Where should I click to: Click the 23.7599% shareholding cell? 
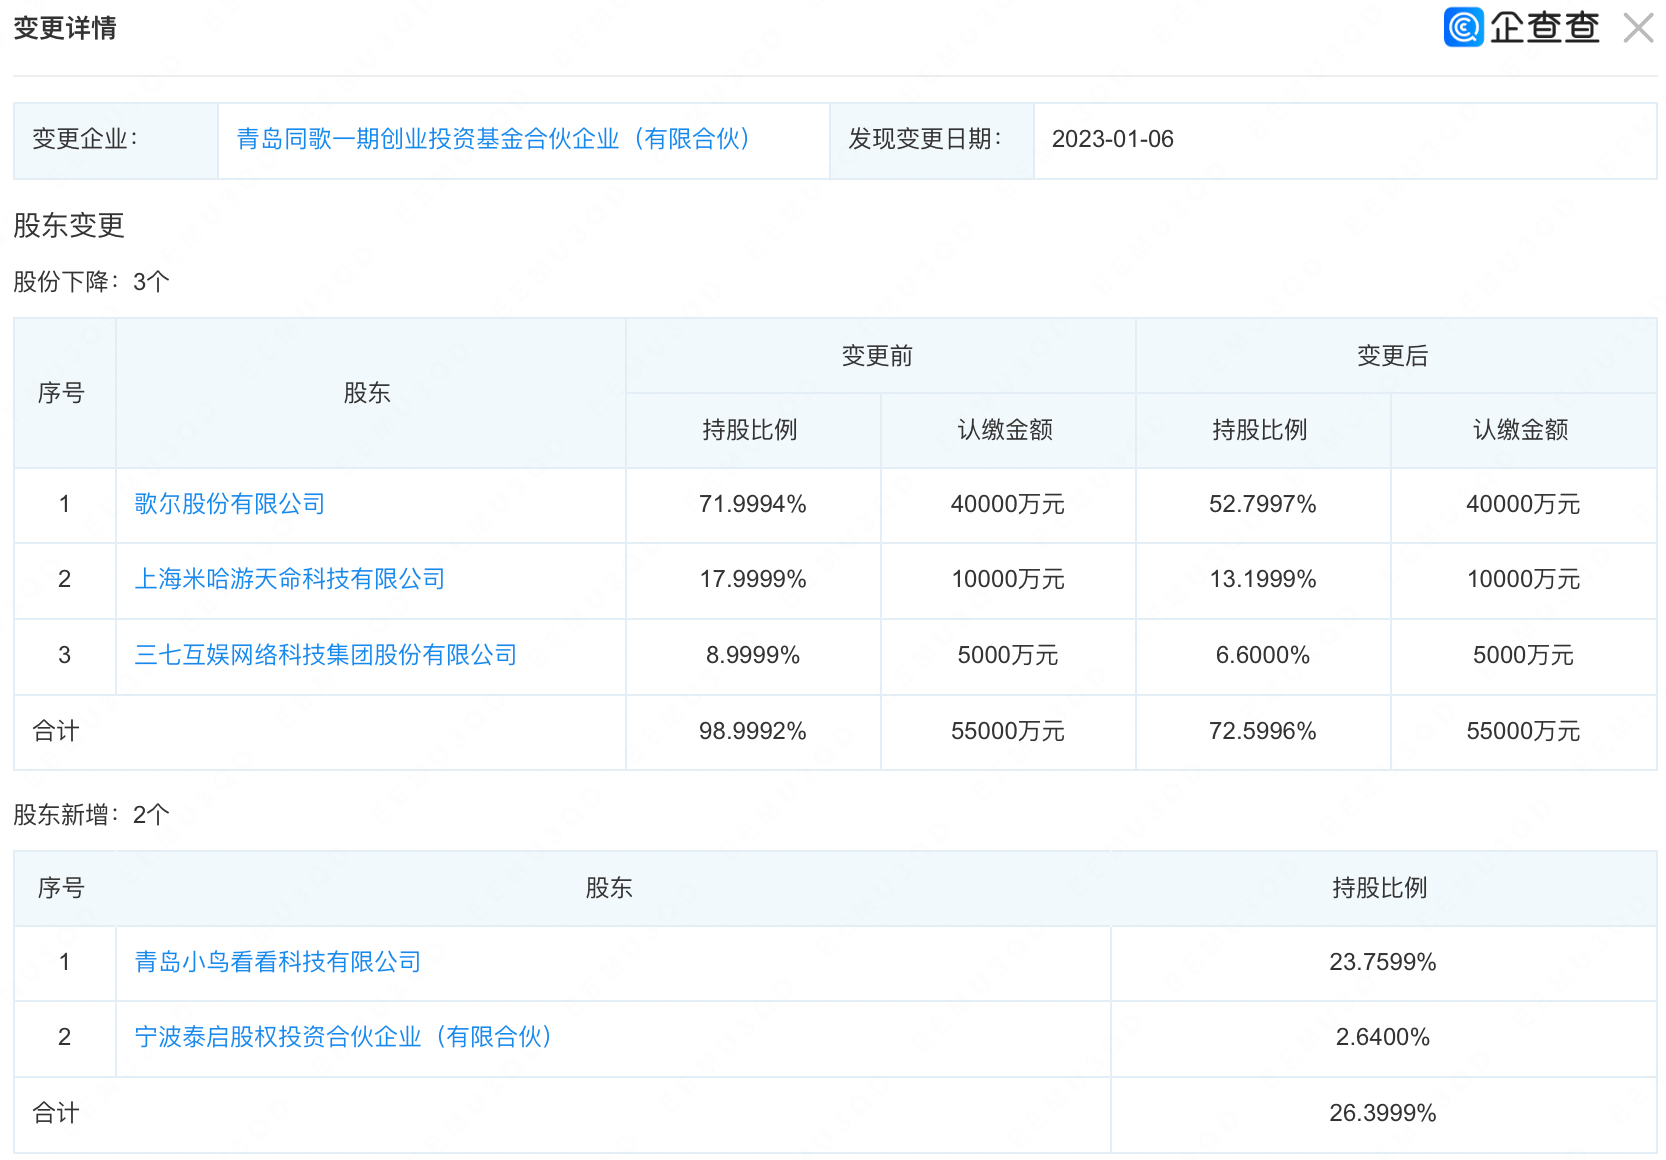tap(1382, 962)
